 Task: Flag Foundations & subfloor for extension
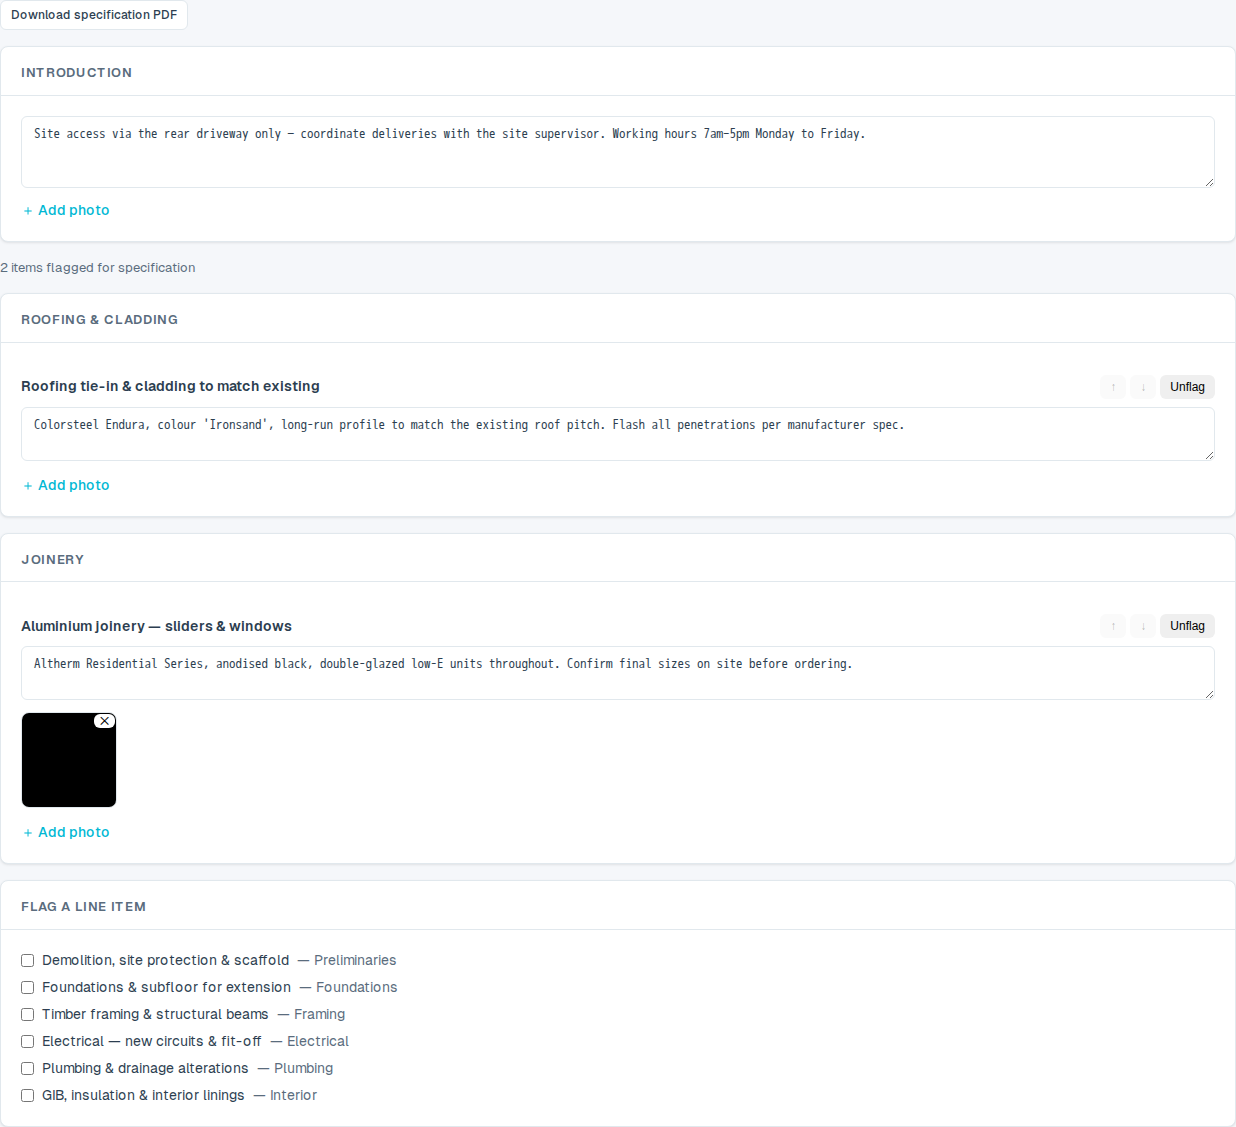(28, 987)
